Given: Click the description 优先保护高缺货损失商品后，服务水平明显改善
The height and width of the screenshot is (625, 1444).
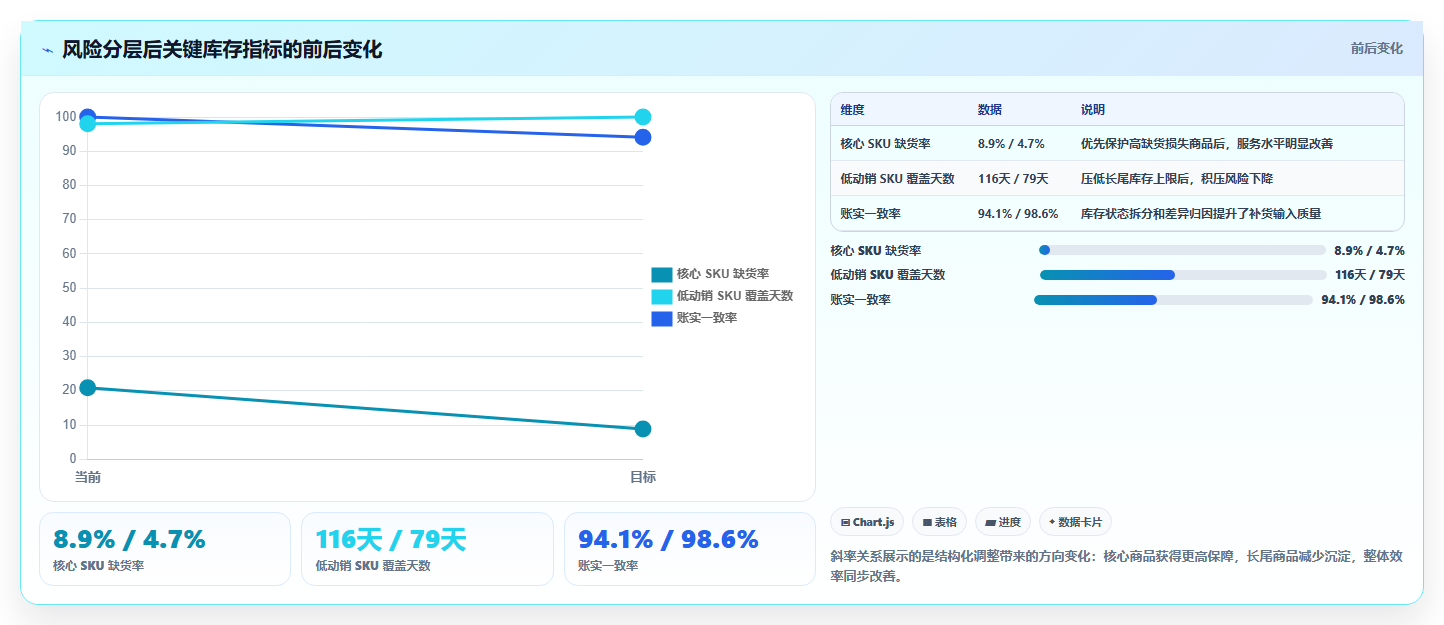Looking at the screenshot, I should coord(1206,144).
